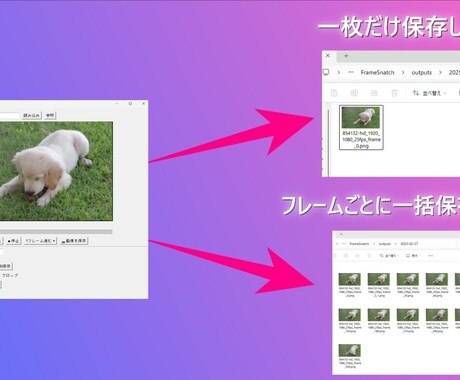Image resolution: width=460 pixels, height=380 pixels.
Task: Open FrameSnatch breadcrumb in lower Explorer
Action: click(x=359, y=244)
